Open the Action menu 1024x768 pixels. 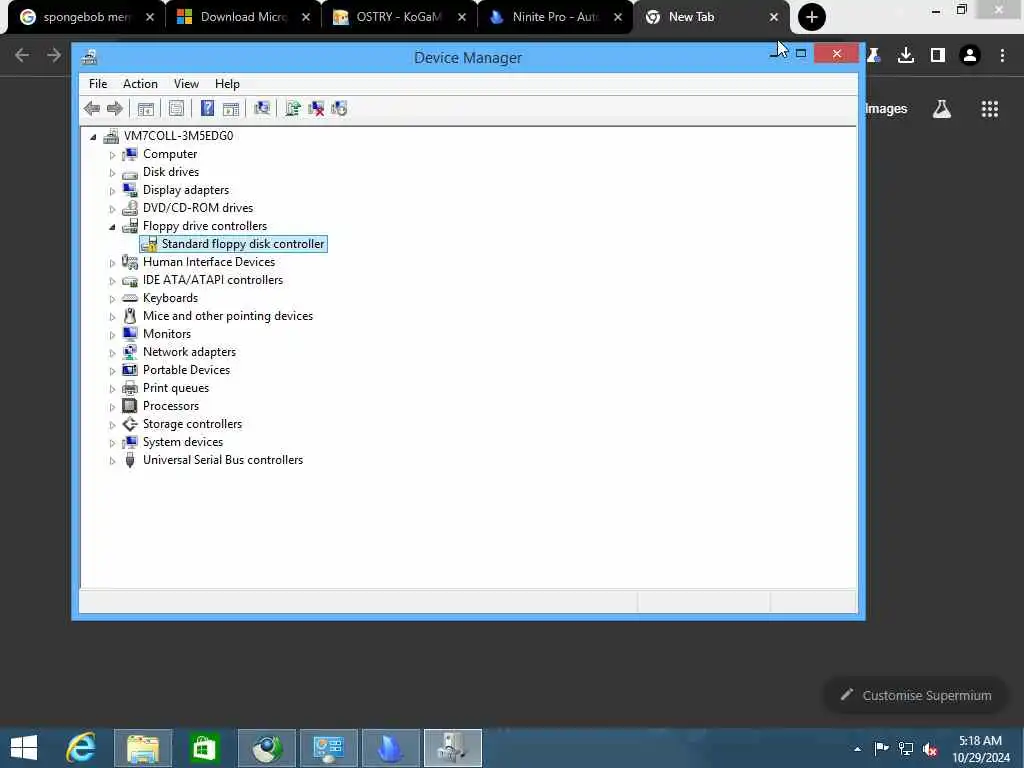[x=140, y=84]
